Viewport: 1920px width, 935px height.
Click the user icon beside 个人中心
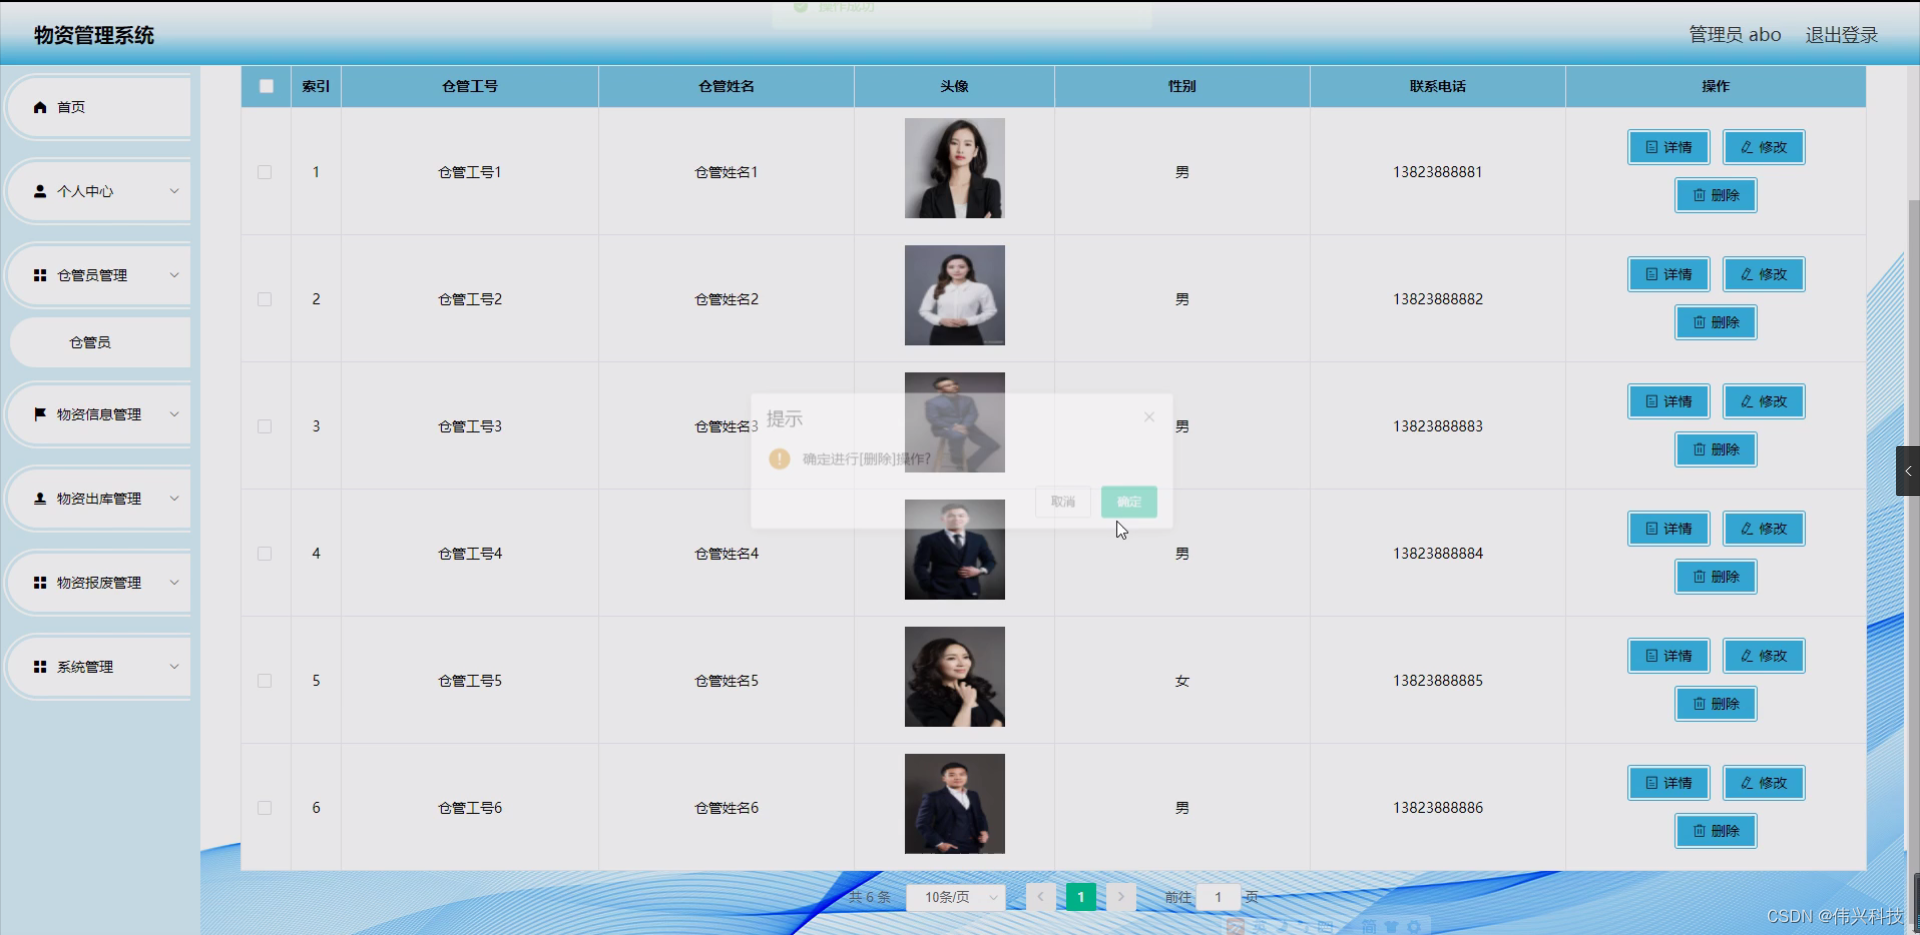[40, 191]
